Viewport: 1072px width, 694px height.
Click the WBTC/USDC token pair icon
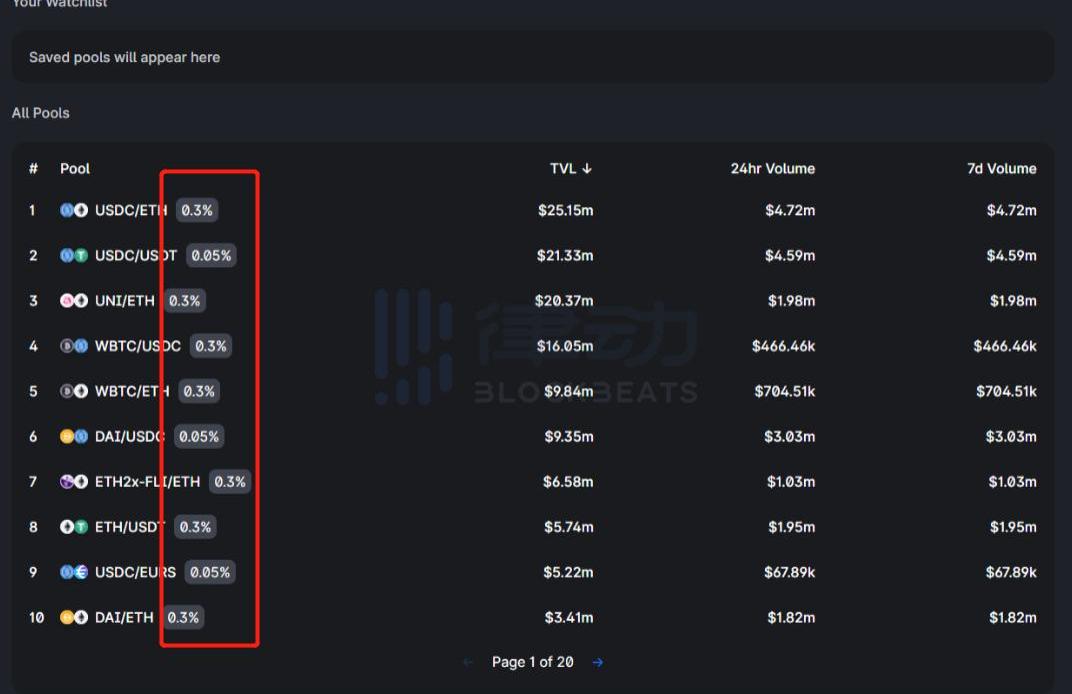(74, 346)
